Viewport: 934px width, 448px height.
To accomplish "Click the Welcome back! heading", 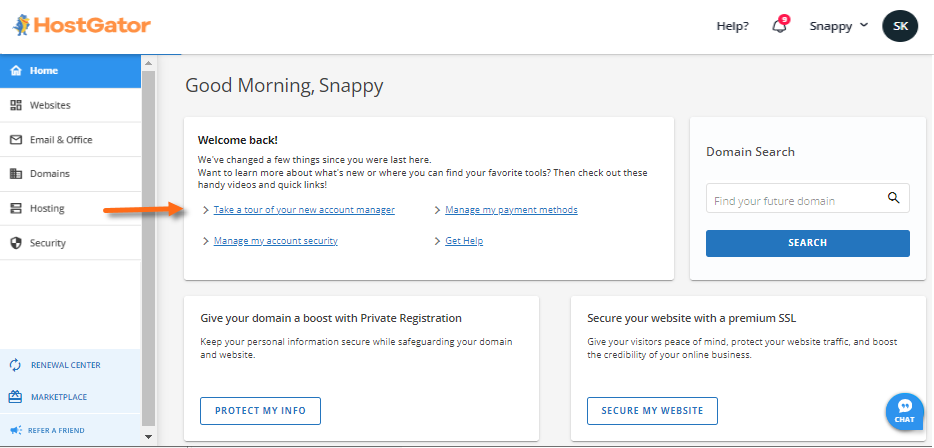I will 238,141.
